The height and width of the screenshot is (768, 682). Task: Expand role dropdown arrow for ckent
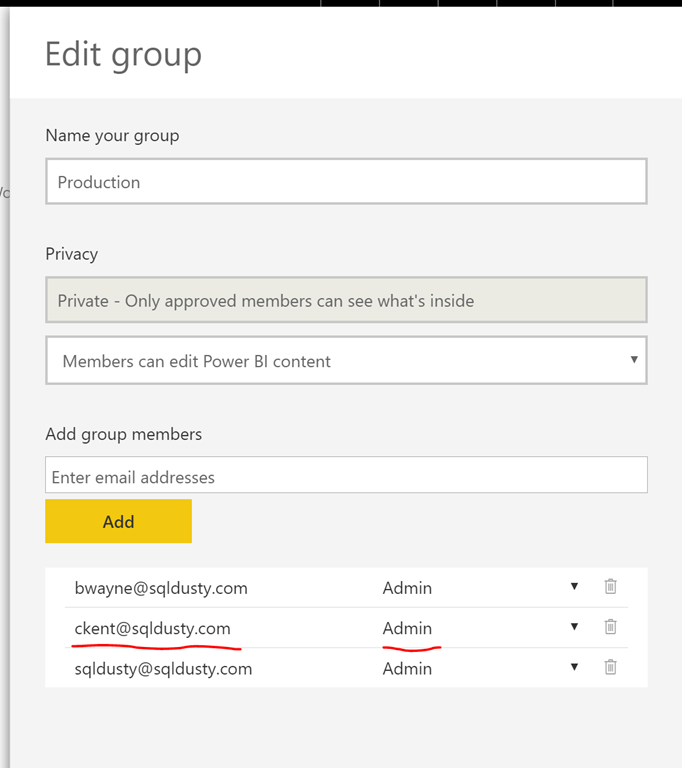[574, 627]
